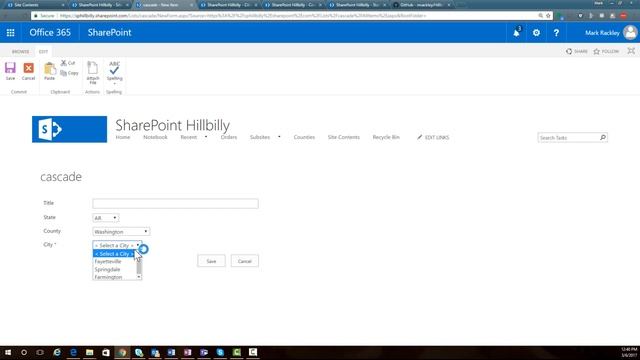Click the SharePoint Hillbilly site title
Viewport: 640px width, 360px height.
coord(173,125)
